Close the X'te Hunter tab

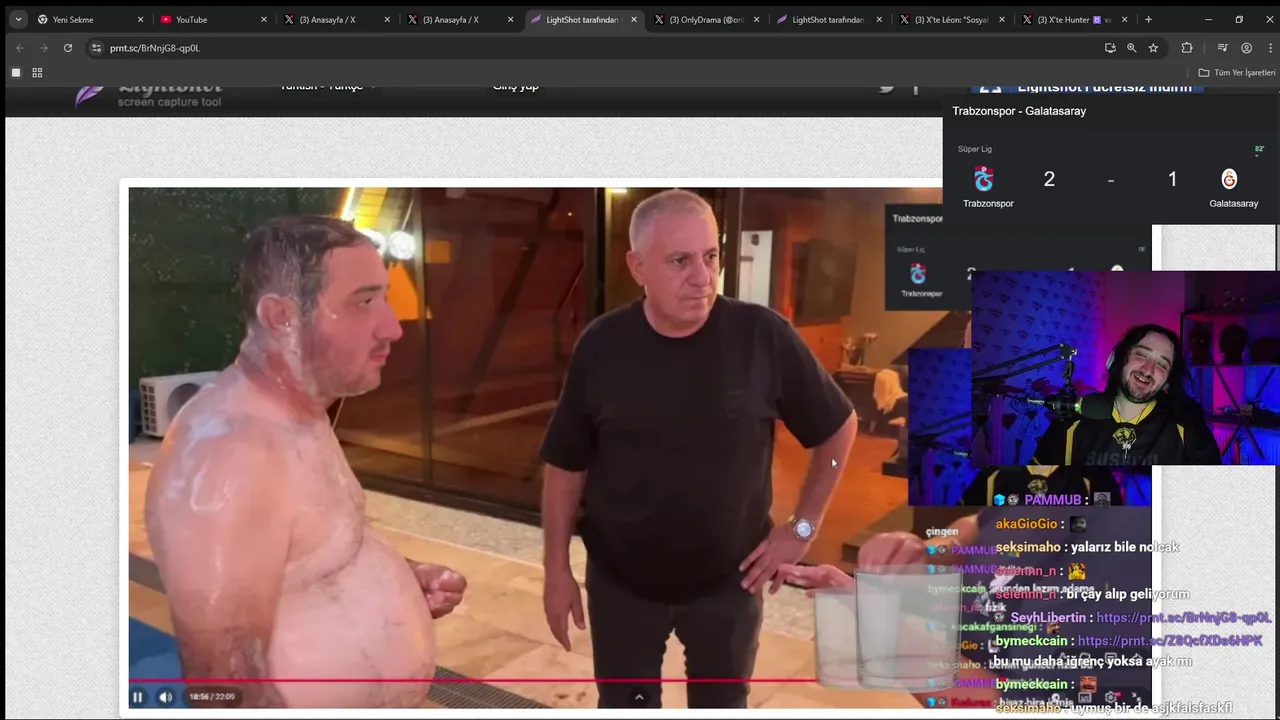point(1125,19)
